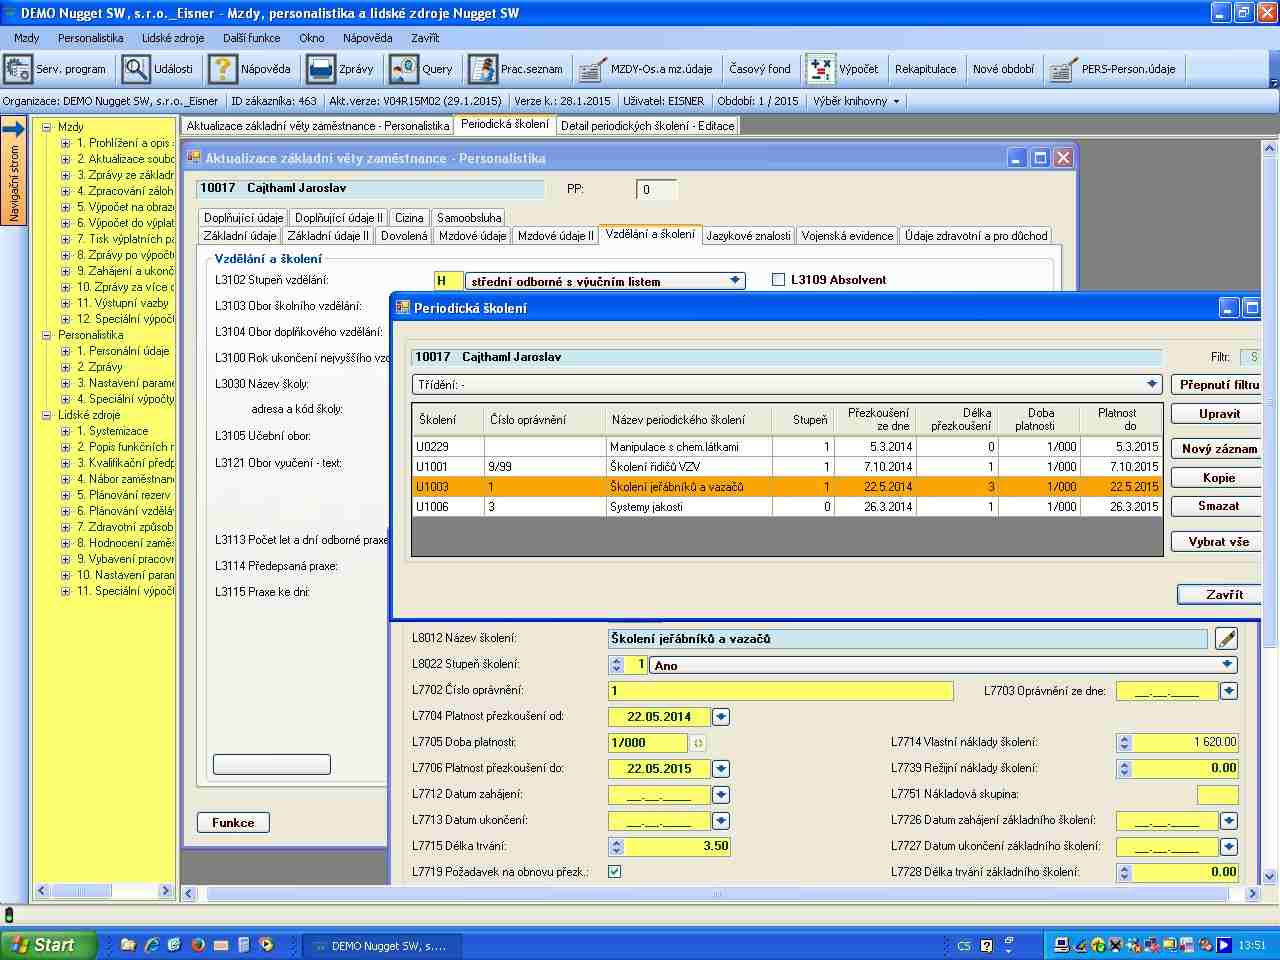Toggle L3109 Absolvent checkbox
The width and height of the screenshot is (1280, 960).
coord(778,280)
